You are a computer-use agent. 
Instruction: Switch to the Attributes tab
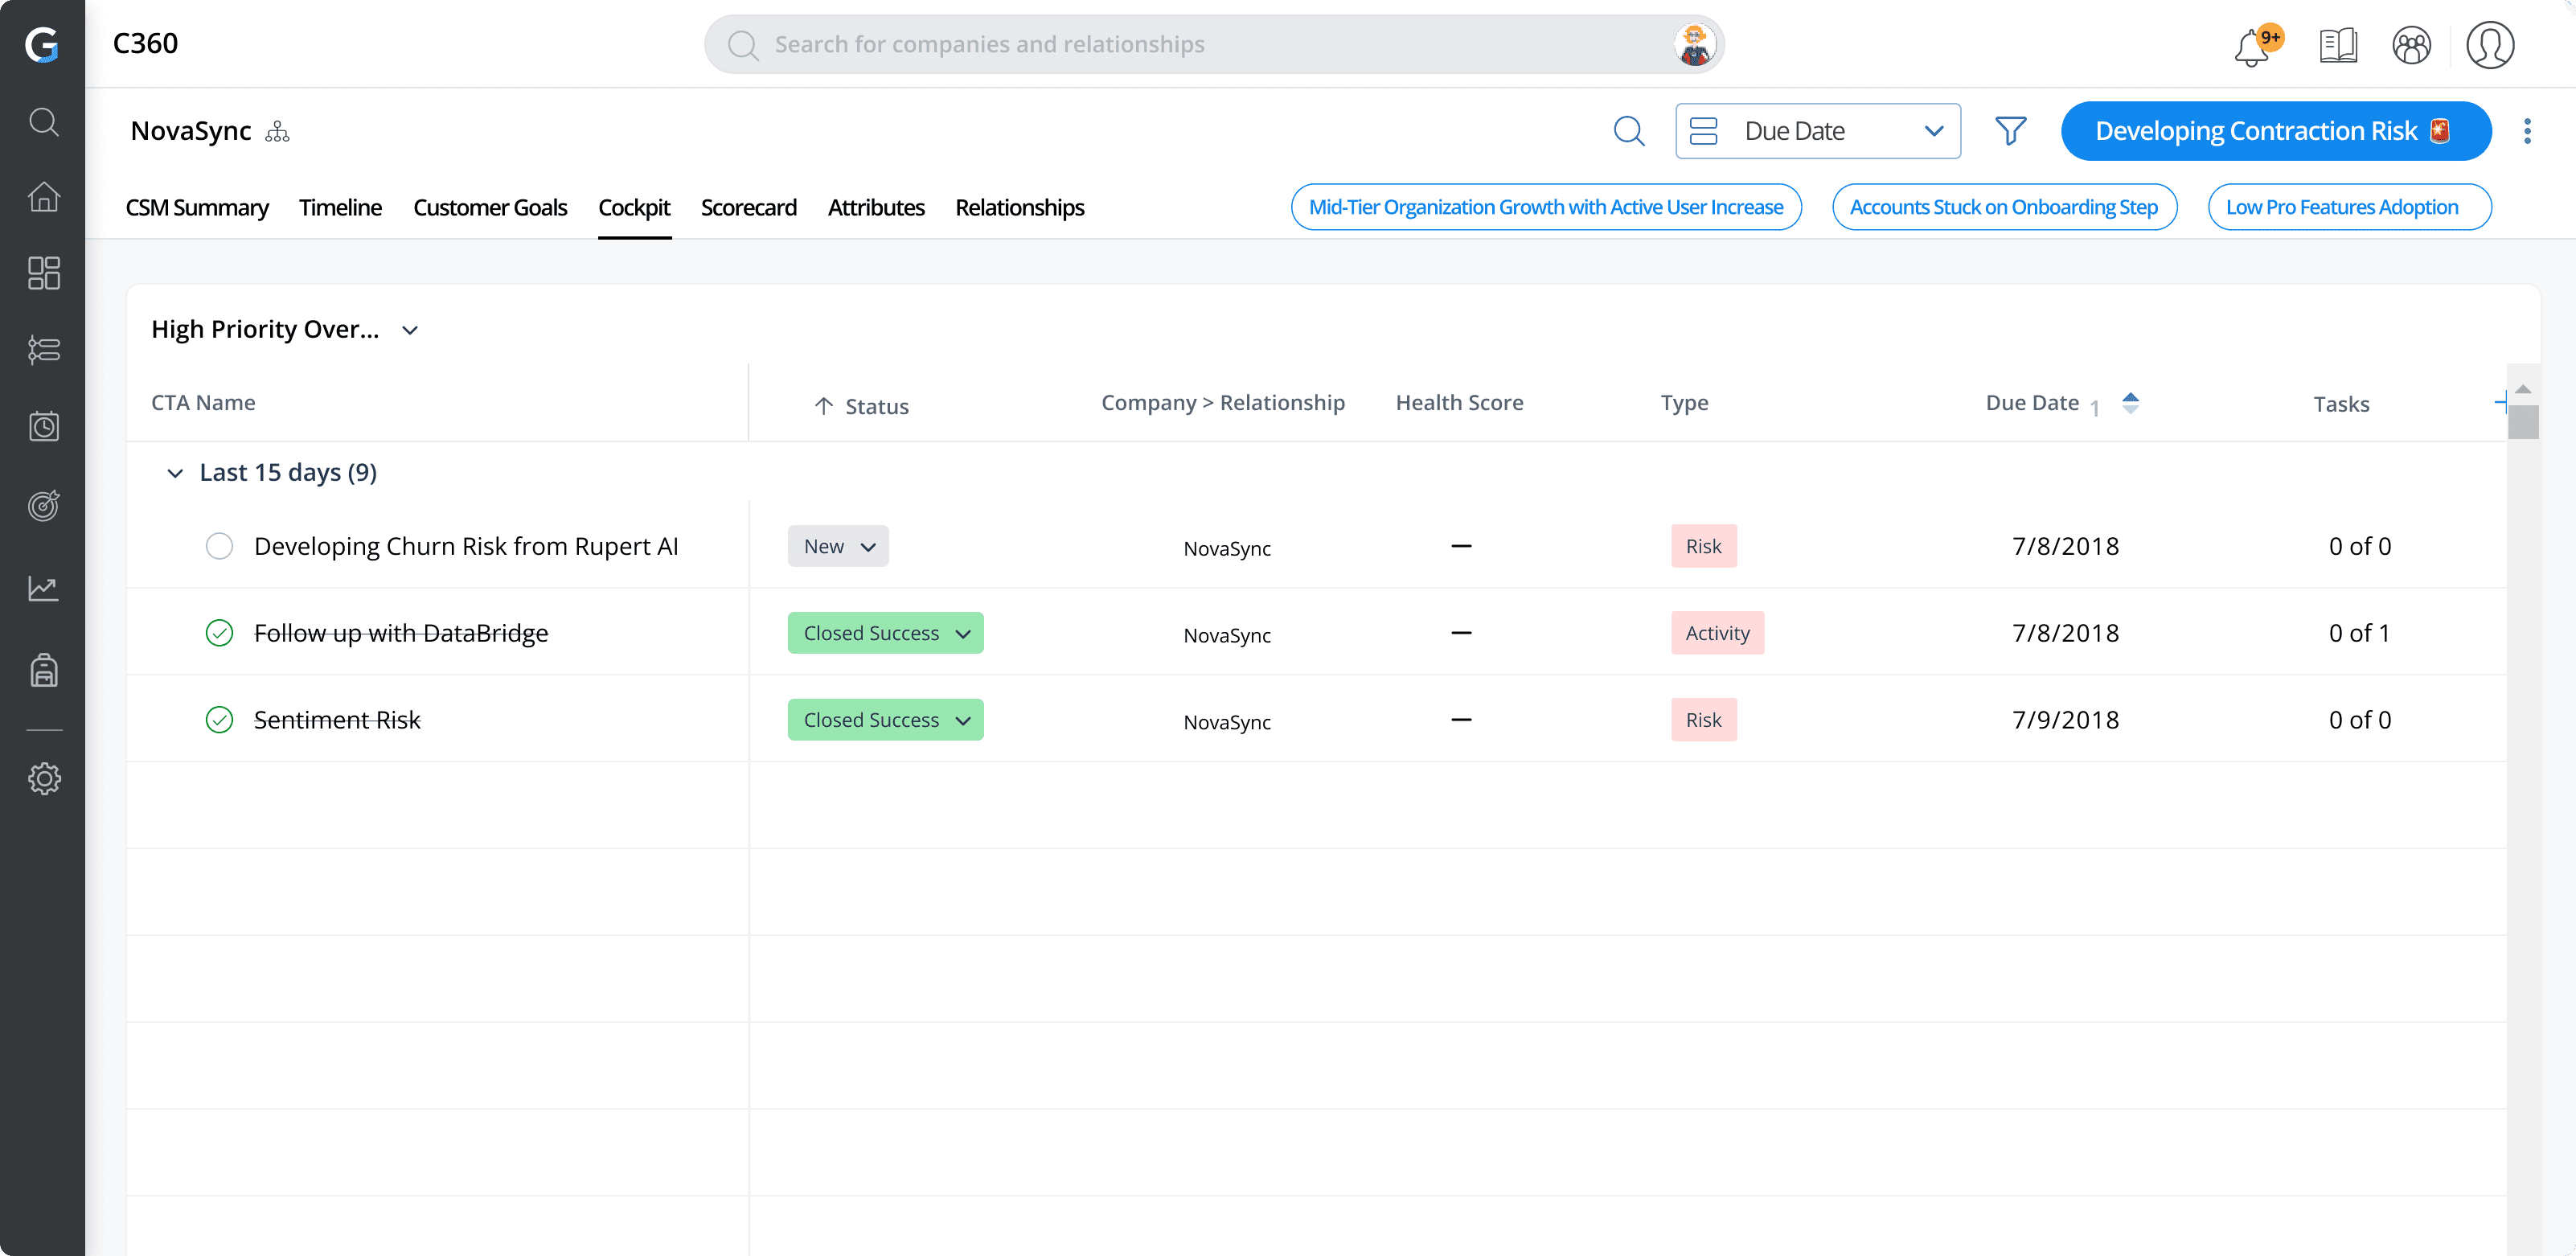[876, 207]
